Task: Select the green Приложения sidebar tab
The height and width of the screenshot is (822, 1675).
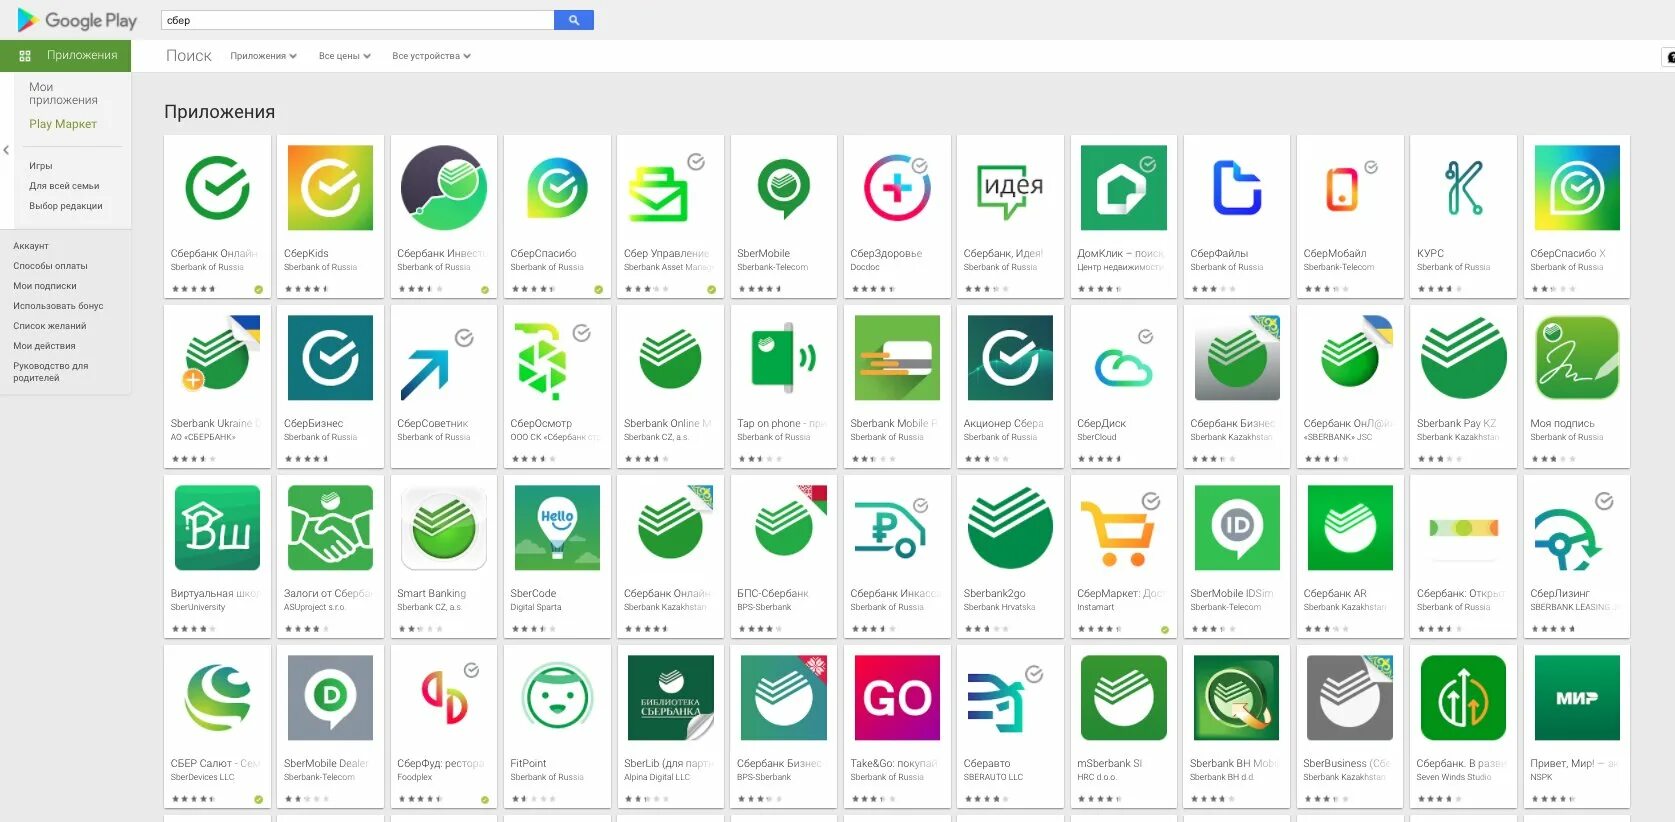Action: [x=65, y=55]
